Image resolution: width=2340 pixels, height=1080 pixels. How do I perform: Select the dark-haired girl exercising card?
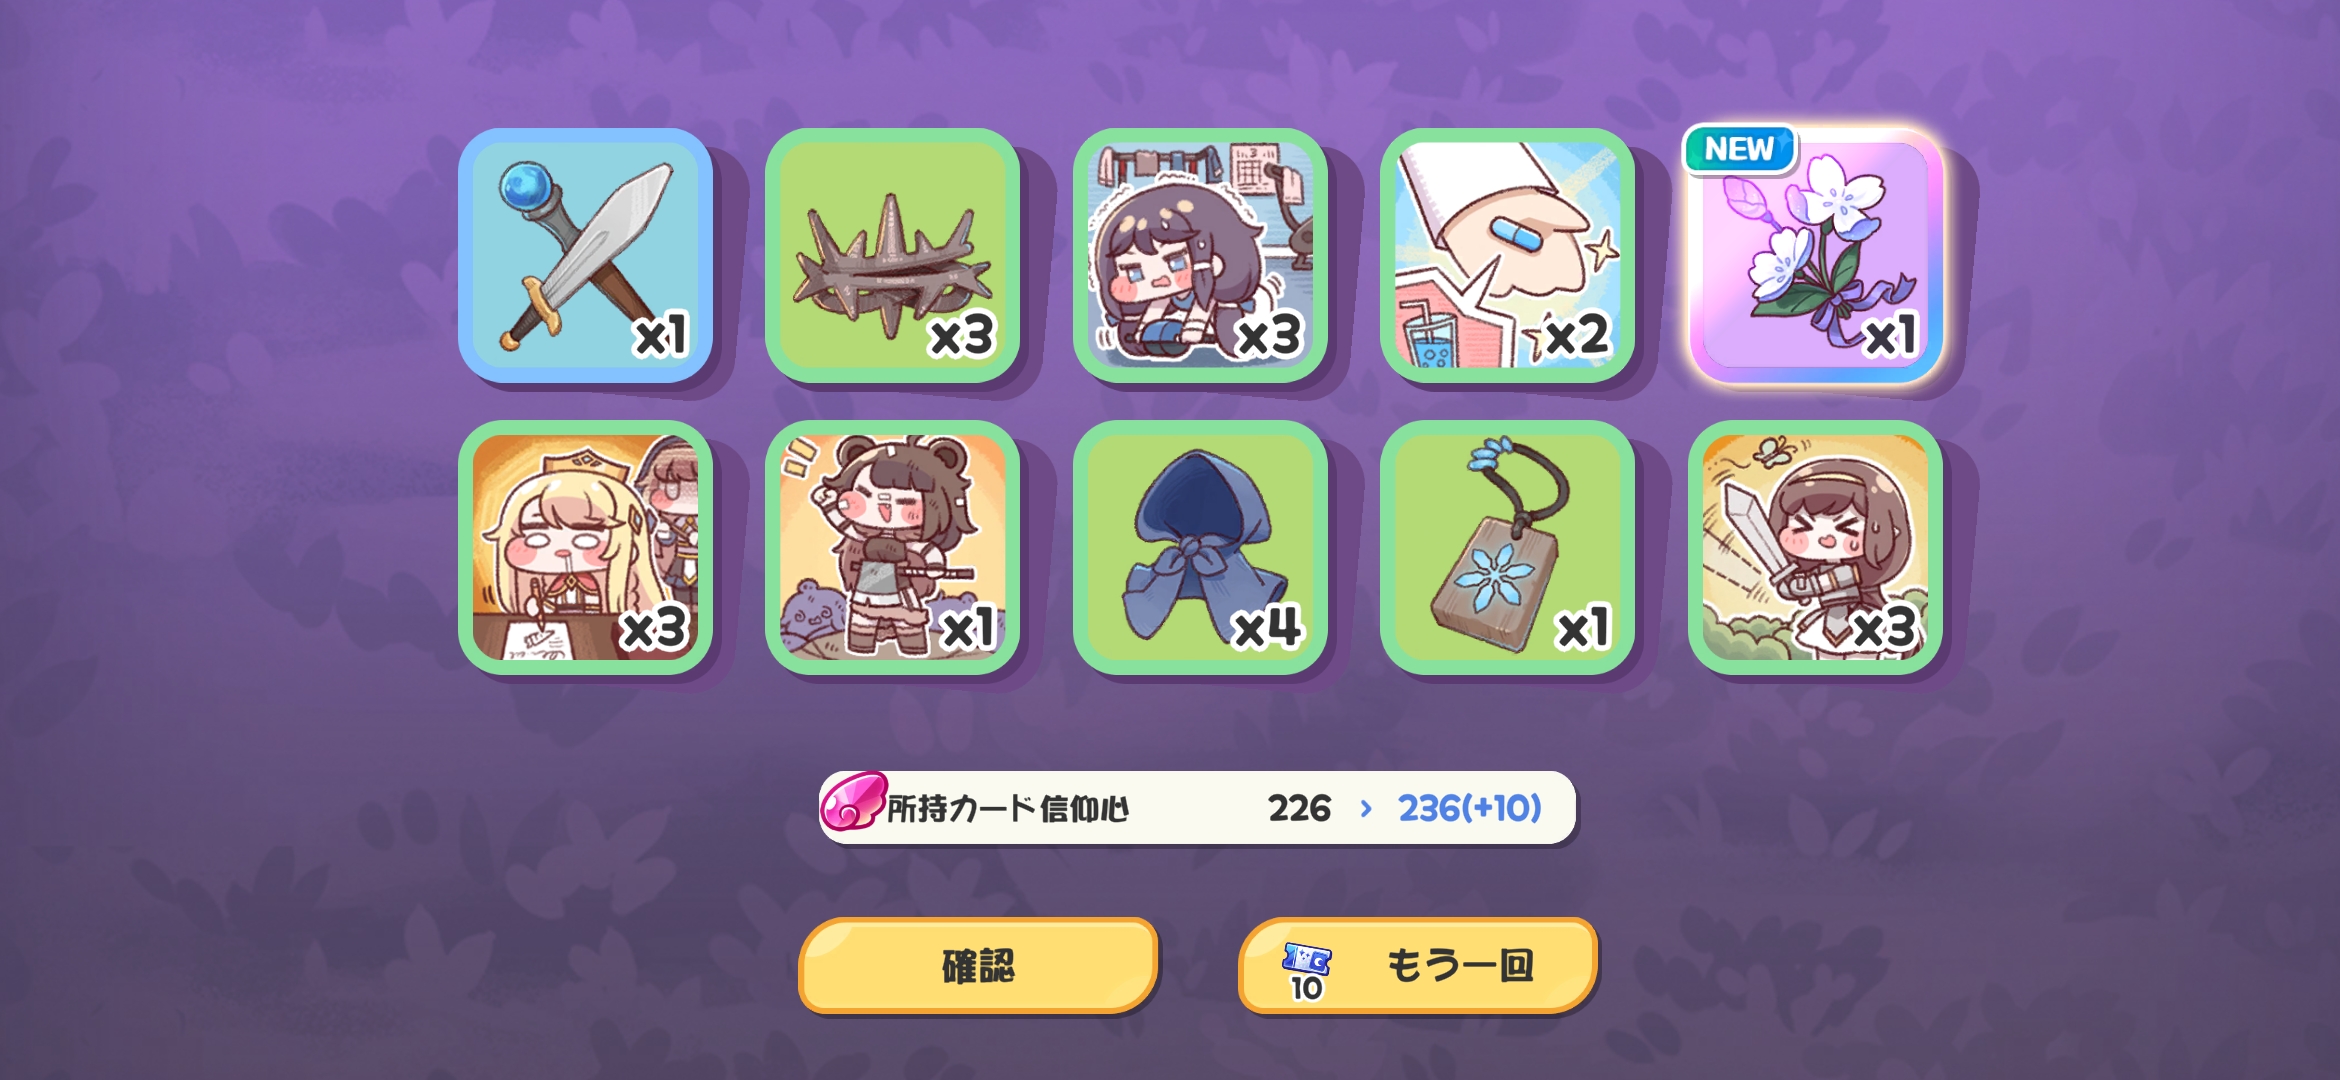coord(1200,255)
